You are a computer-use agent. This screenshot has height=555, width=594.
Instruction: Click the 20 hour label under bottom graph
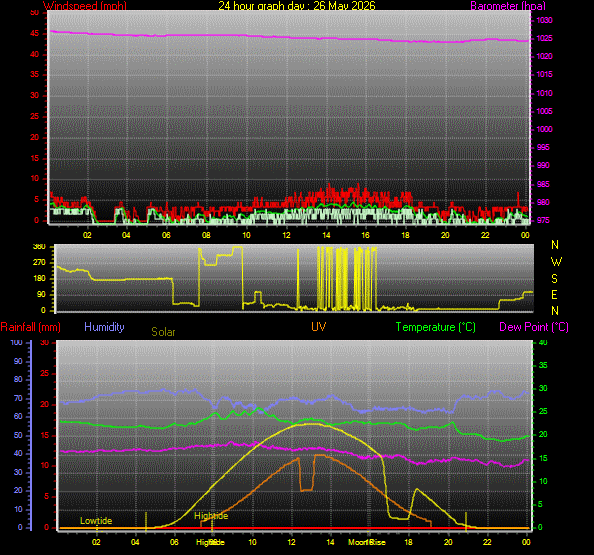[448, 542]
